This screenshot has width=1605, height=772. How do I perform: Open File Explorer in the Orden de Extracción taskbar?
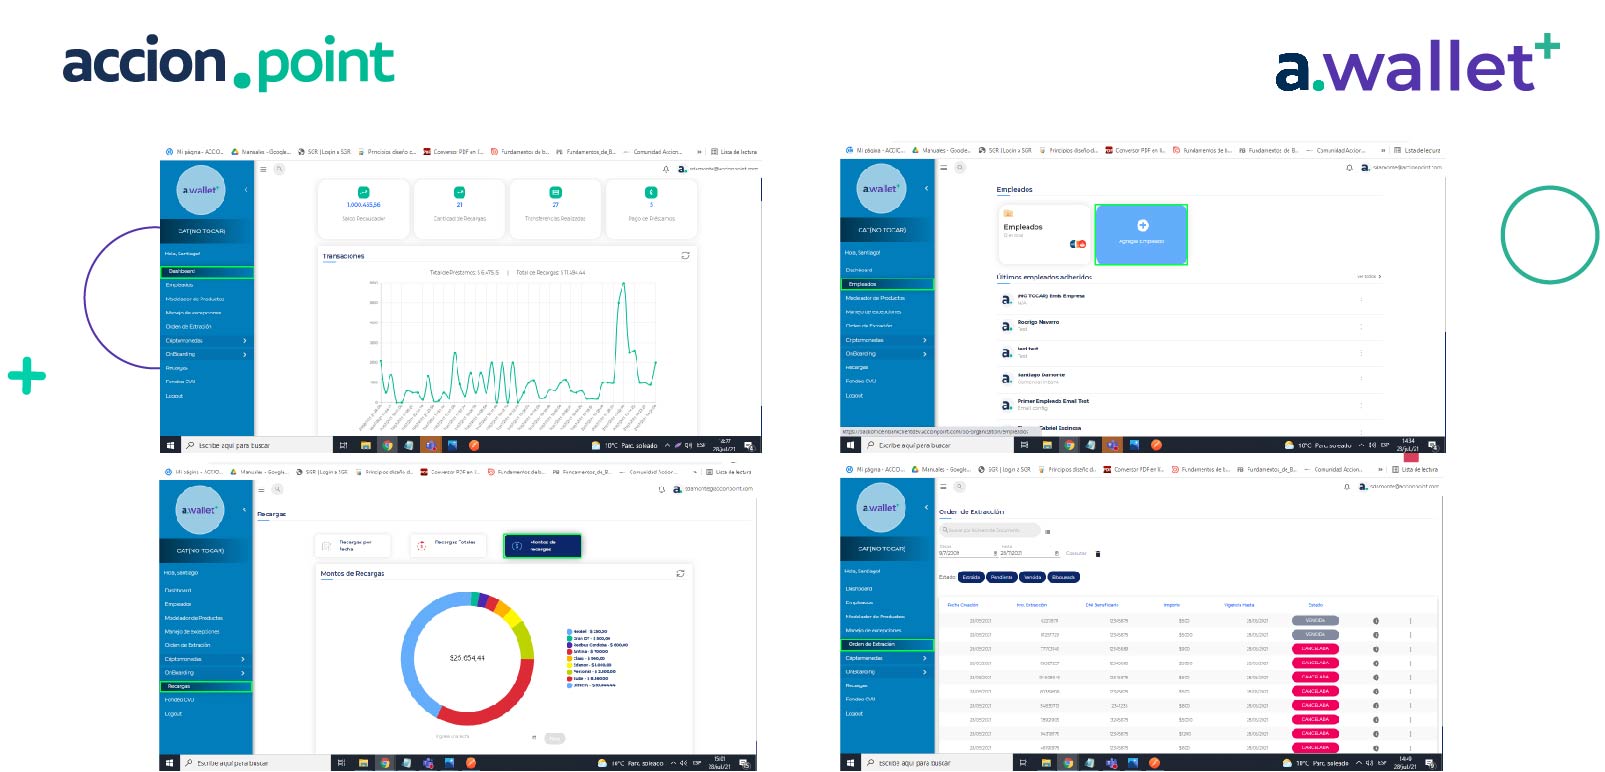click(x=1046, y=763)
